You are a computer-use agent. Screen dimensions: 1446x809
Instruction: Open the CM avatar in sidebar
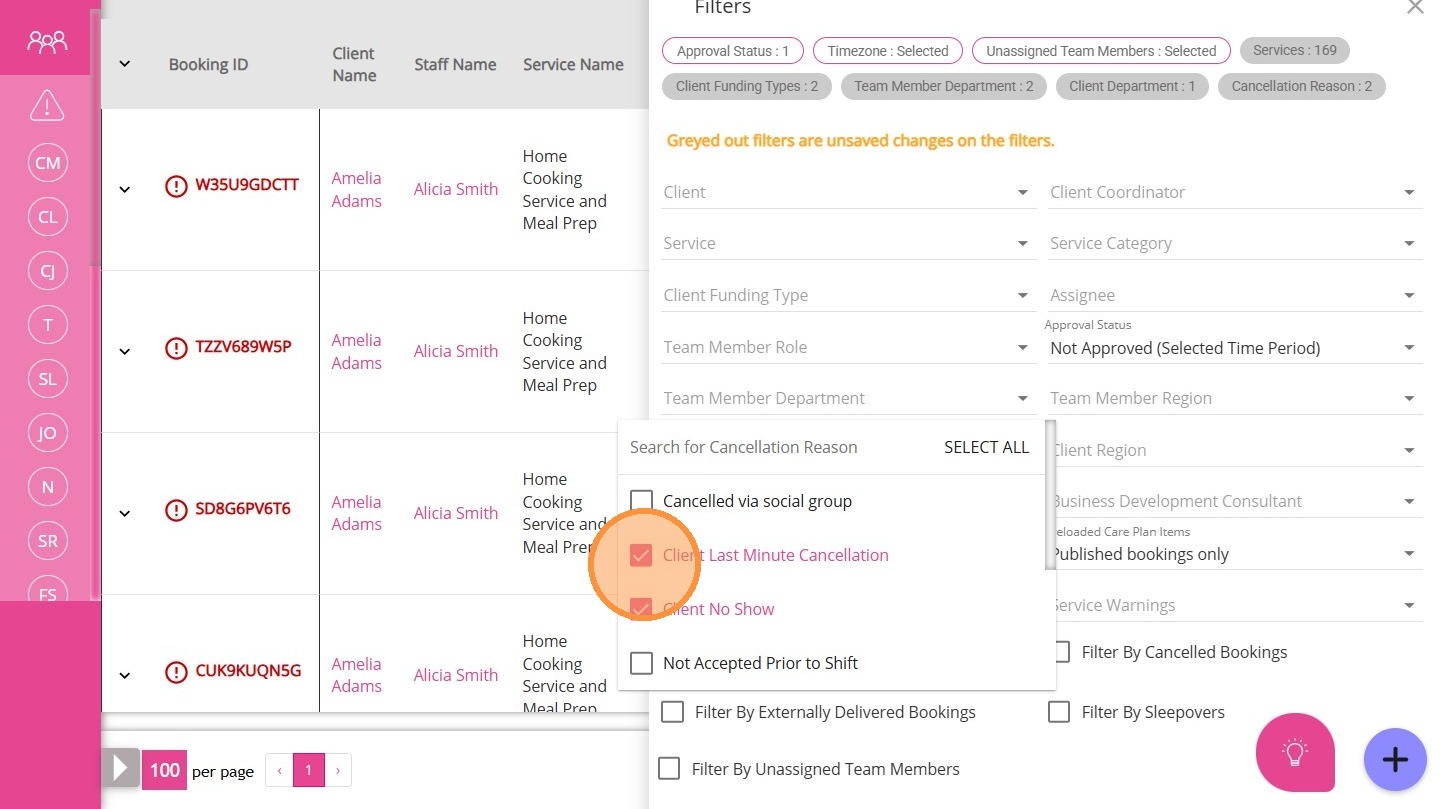point(47,163)
